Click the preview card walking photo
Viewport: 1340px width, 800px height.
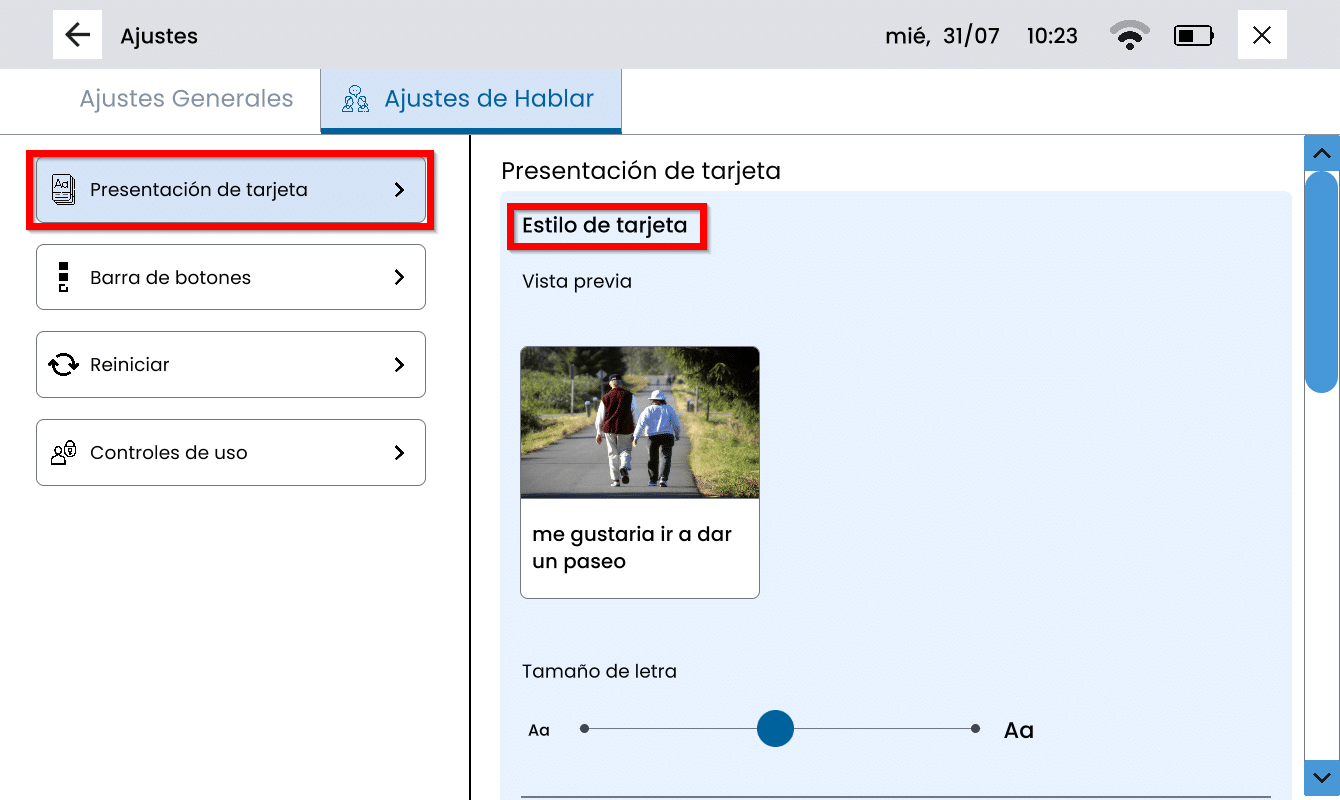(640, 422)
